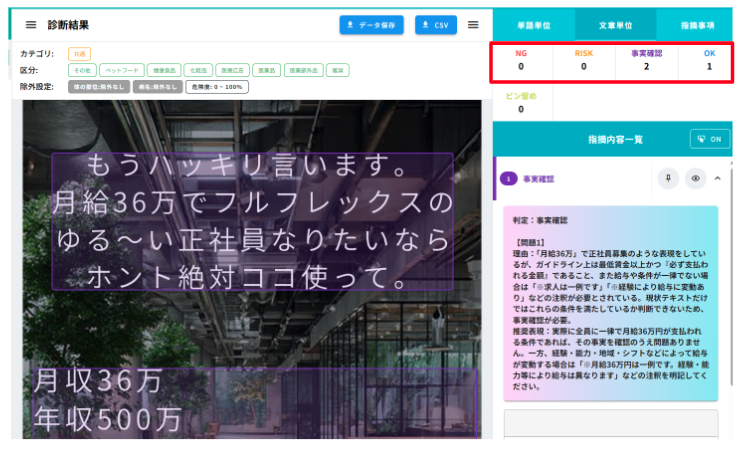Viewport: 741px width, 449px height.
Task: Open the menu icon right of CSV
Action: coord(473,25)
